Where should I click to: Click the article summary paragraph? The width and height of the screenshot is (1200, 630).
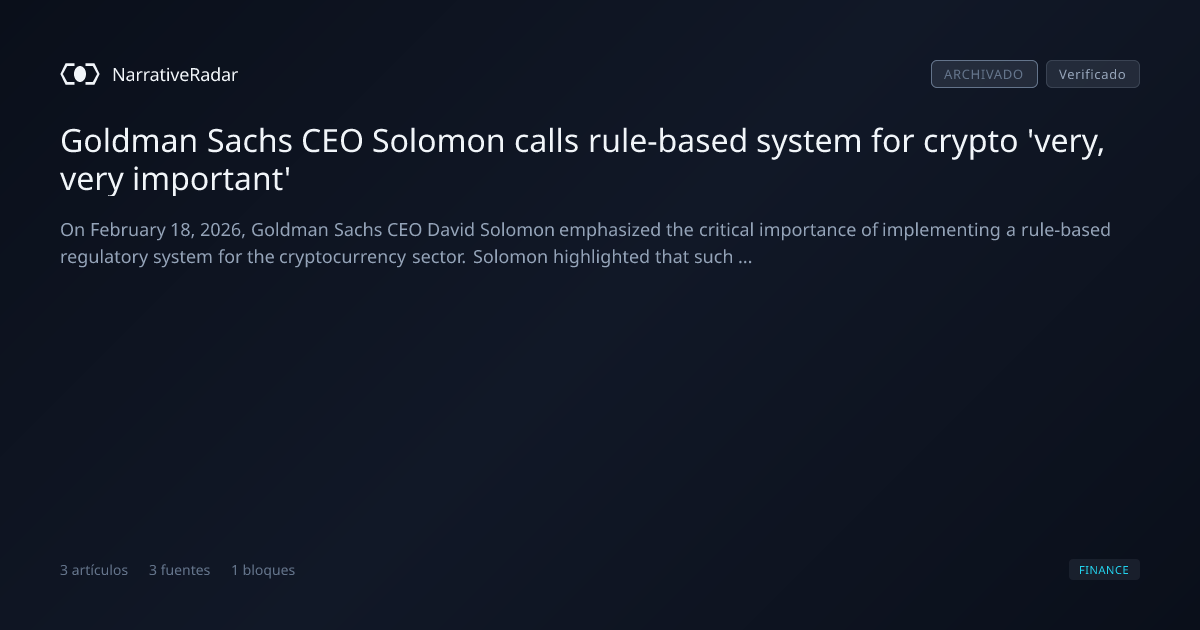[x=585, y=243]
